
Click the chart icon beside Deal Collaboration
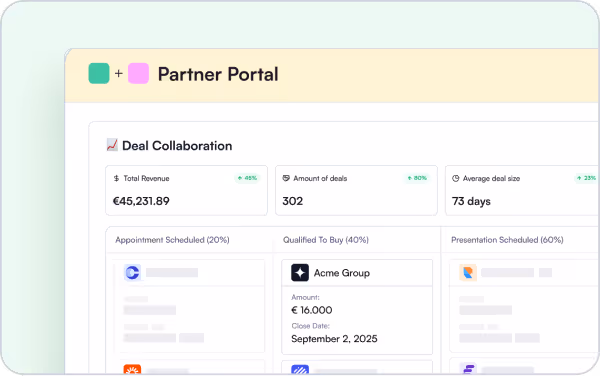[x=112, y=145]
